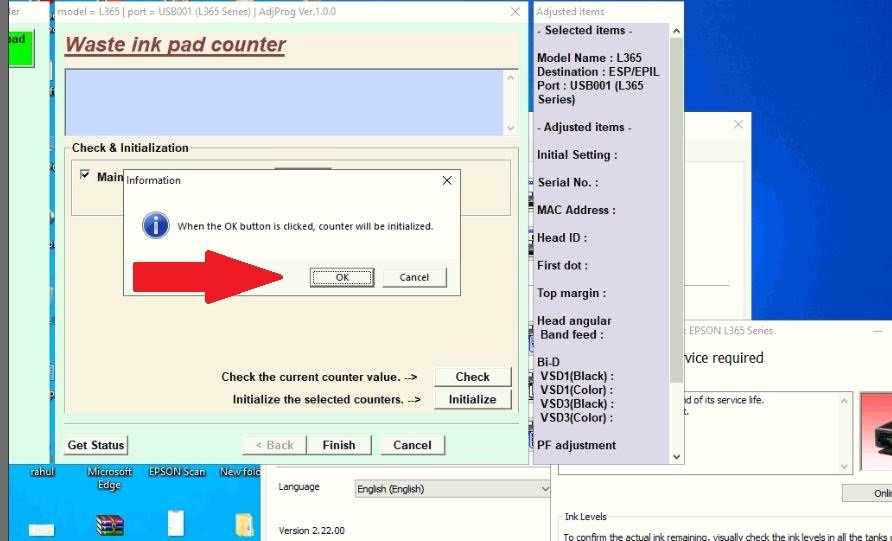
Task: Cancel the counter initialization prompt
Action: tap(414, 277)
